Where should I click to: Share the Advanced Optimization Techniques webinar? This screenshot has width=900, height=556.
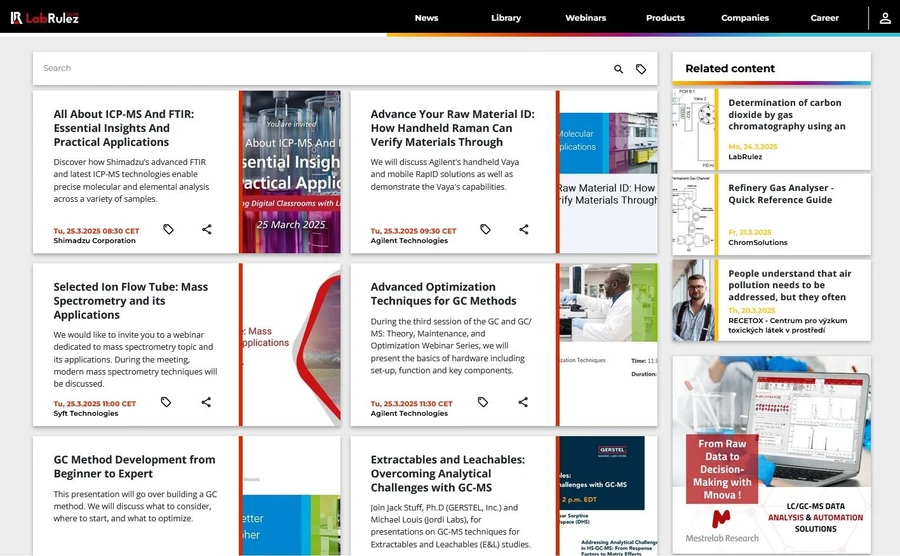[x=523, y=402]
